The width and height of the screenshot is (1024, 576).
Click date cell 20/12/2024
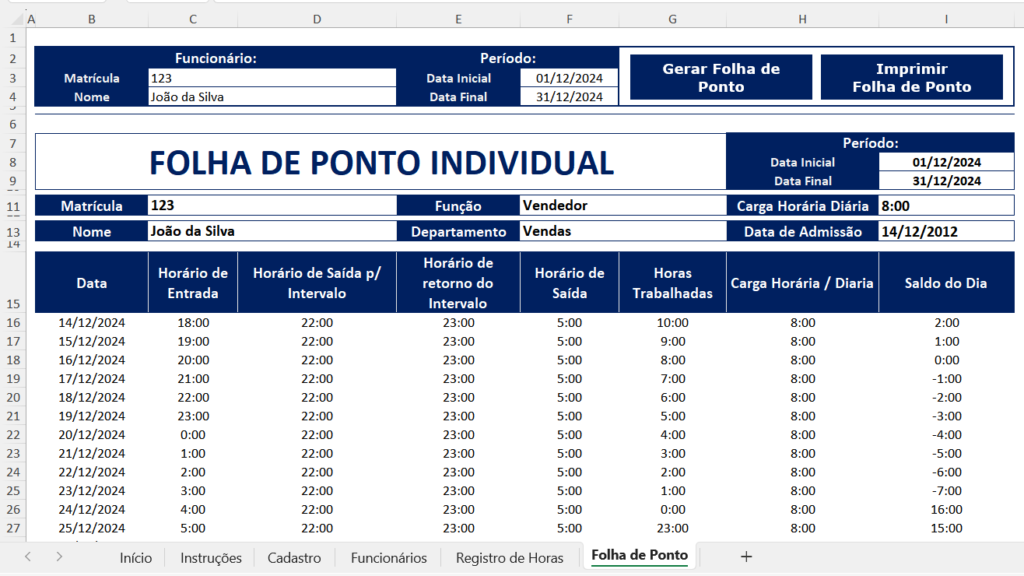(x=91, y=435)
